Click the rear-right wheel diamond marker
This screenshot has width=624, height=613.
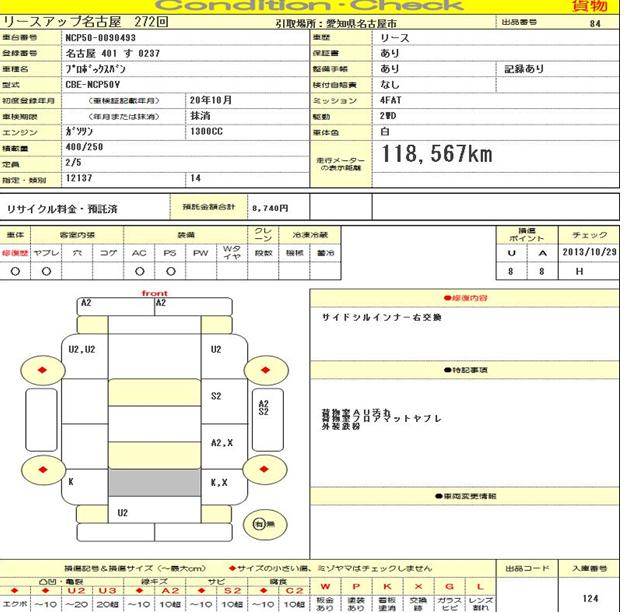(x=265, y=467)
